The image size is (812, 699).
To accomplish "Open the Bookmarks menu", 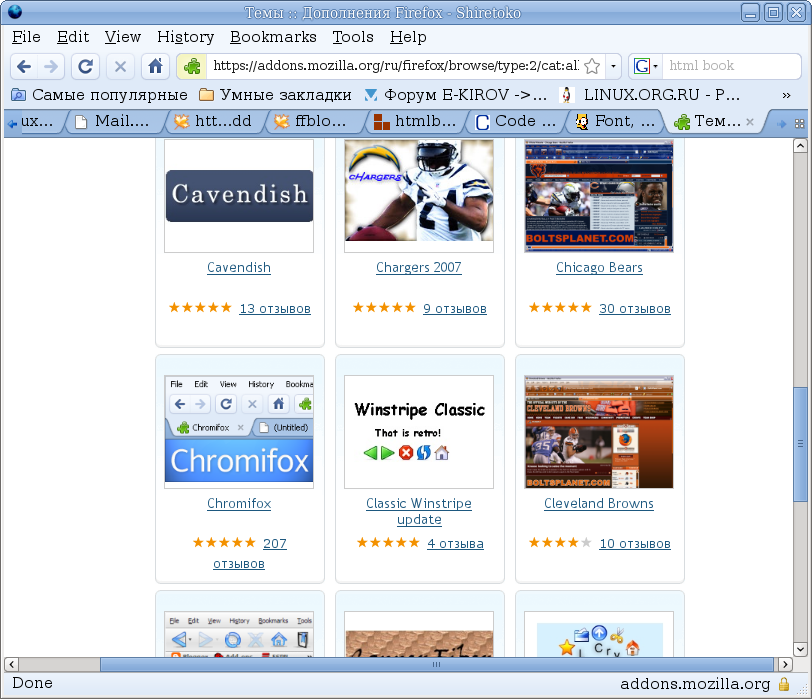I will [x=273, y=37].
